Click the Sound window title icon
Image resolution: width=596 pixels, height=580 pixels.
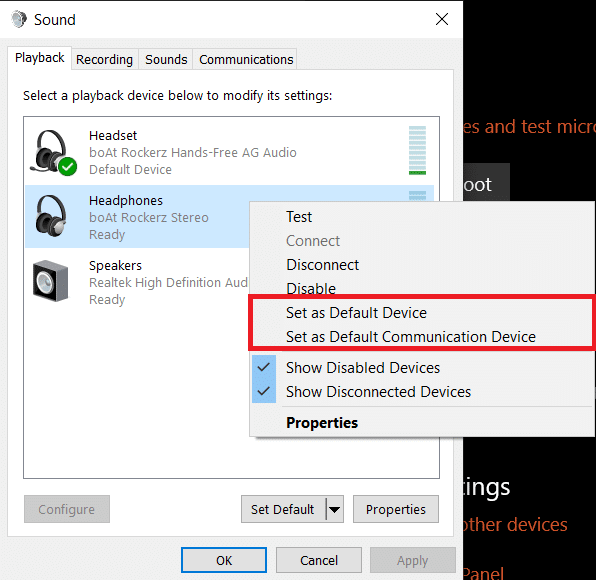tap(19, 19)
